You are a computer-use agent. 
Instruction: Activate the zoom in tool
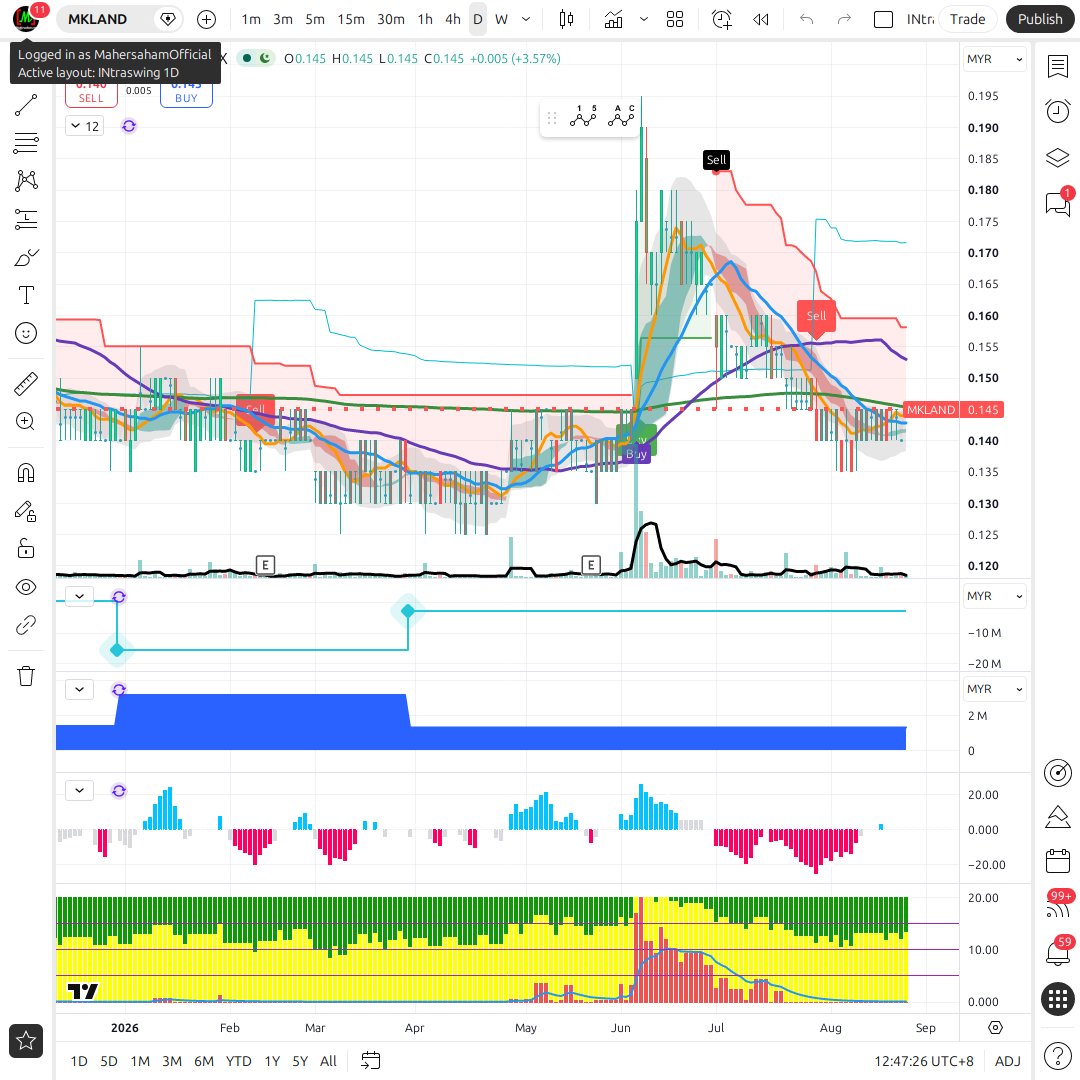pyautogui.click(x=26, y=422)
